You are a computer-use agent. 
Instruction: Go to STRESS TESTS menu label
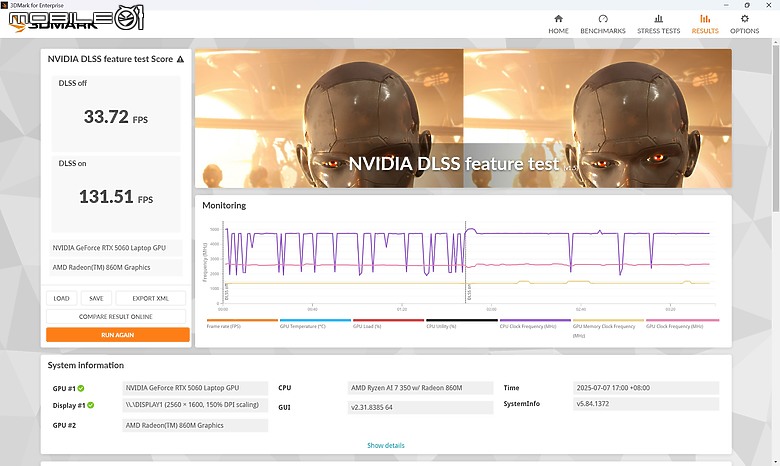click(659, 31)
